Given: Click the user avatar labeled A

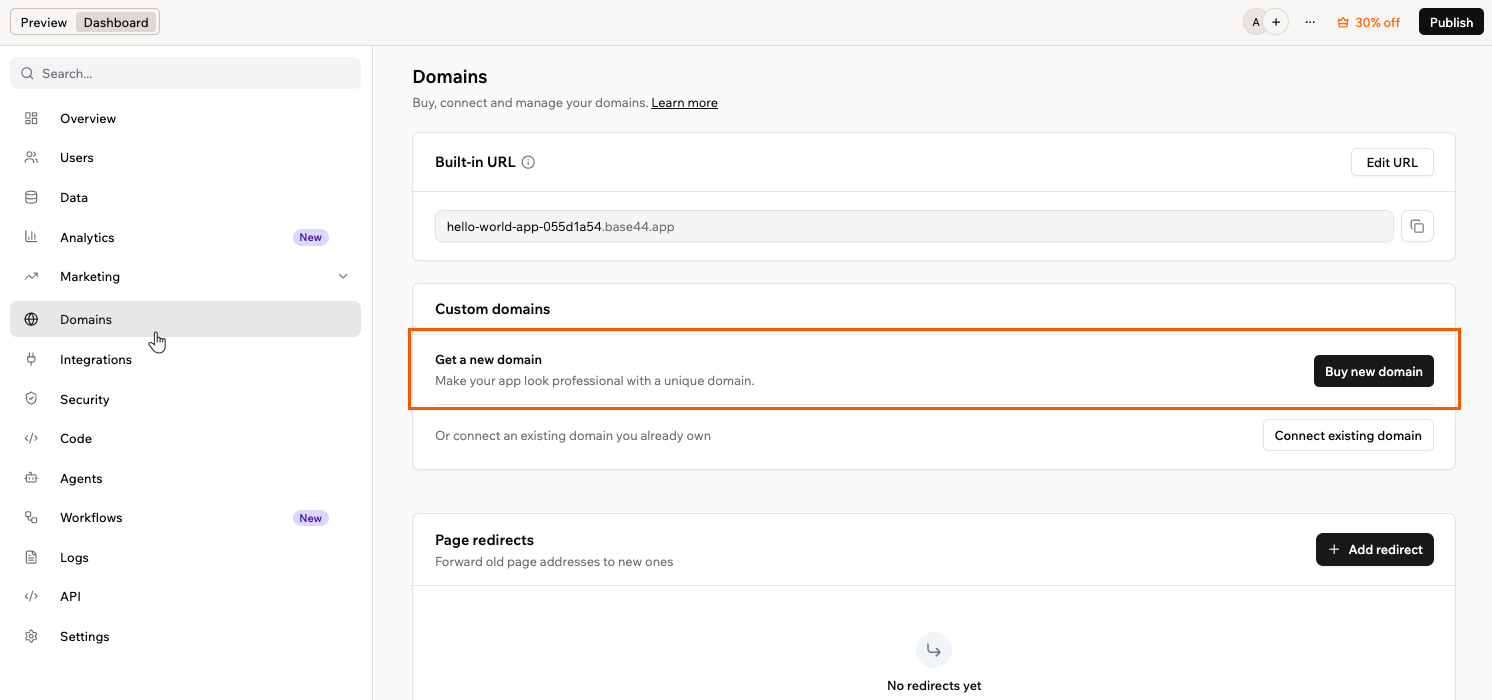Looking at the screenshot, I should tap(1255, 22).
